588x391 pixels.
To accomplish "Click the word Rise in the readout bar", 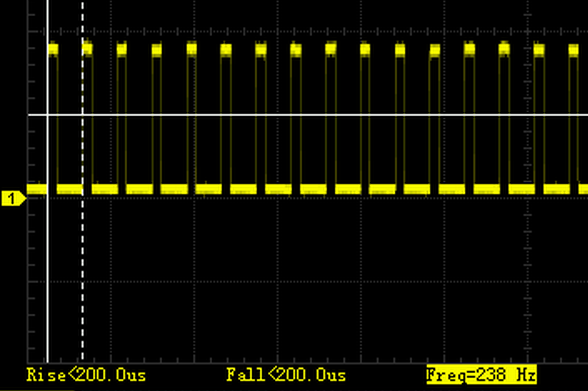I will [x=46, y=375].
